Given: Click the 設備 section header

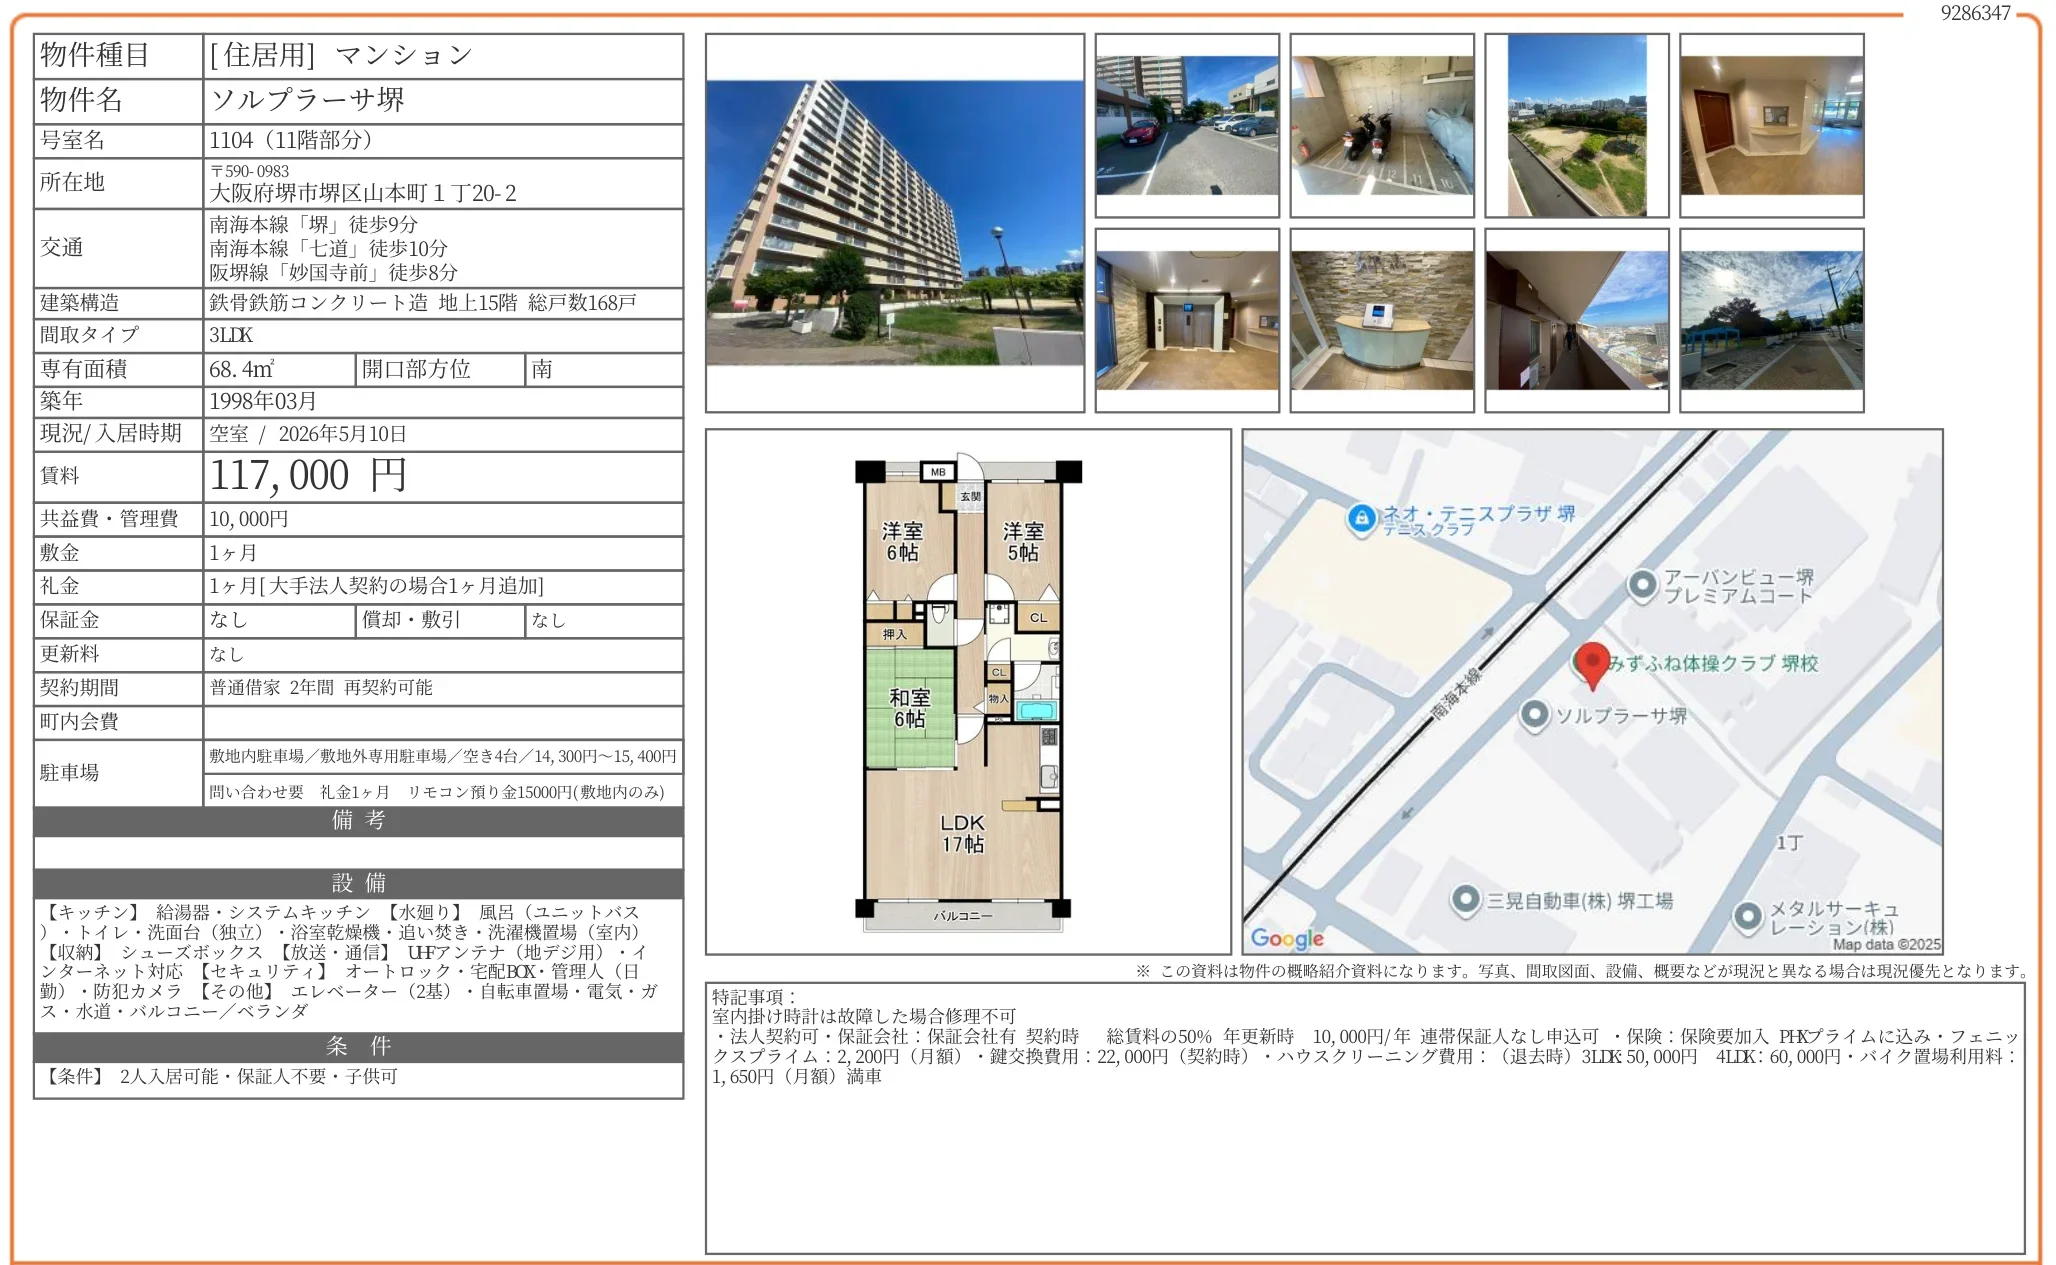Looking at the screenshot, I should [x=358, y=883].
